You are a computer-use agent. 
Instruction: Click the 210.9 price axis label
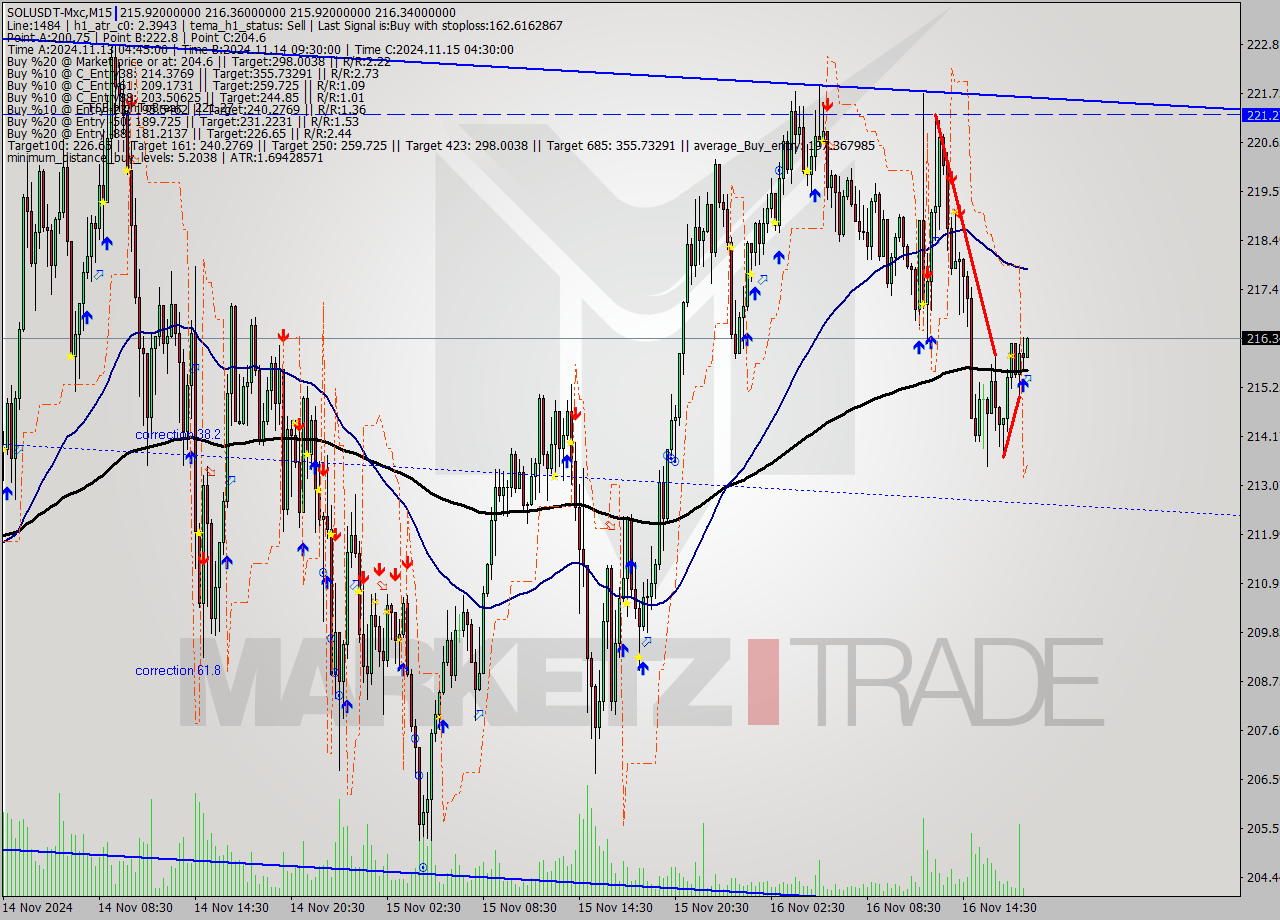(x=1263, y=583)
